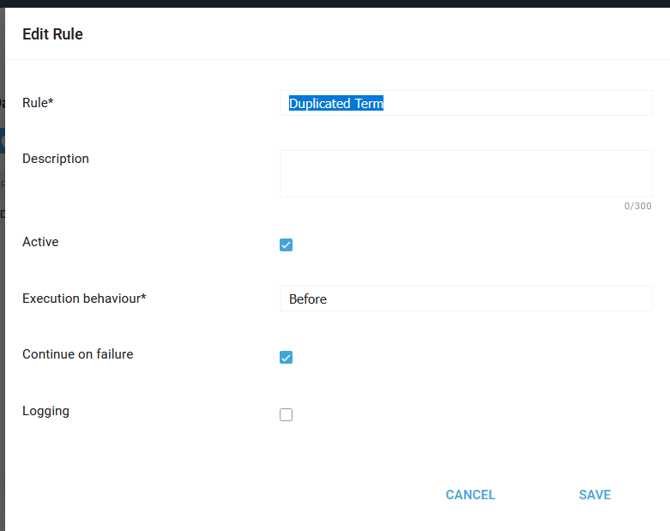Select the Before value in Execution behaviour

(x=308, y=299)
